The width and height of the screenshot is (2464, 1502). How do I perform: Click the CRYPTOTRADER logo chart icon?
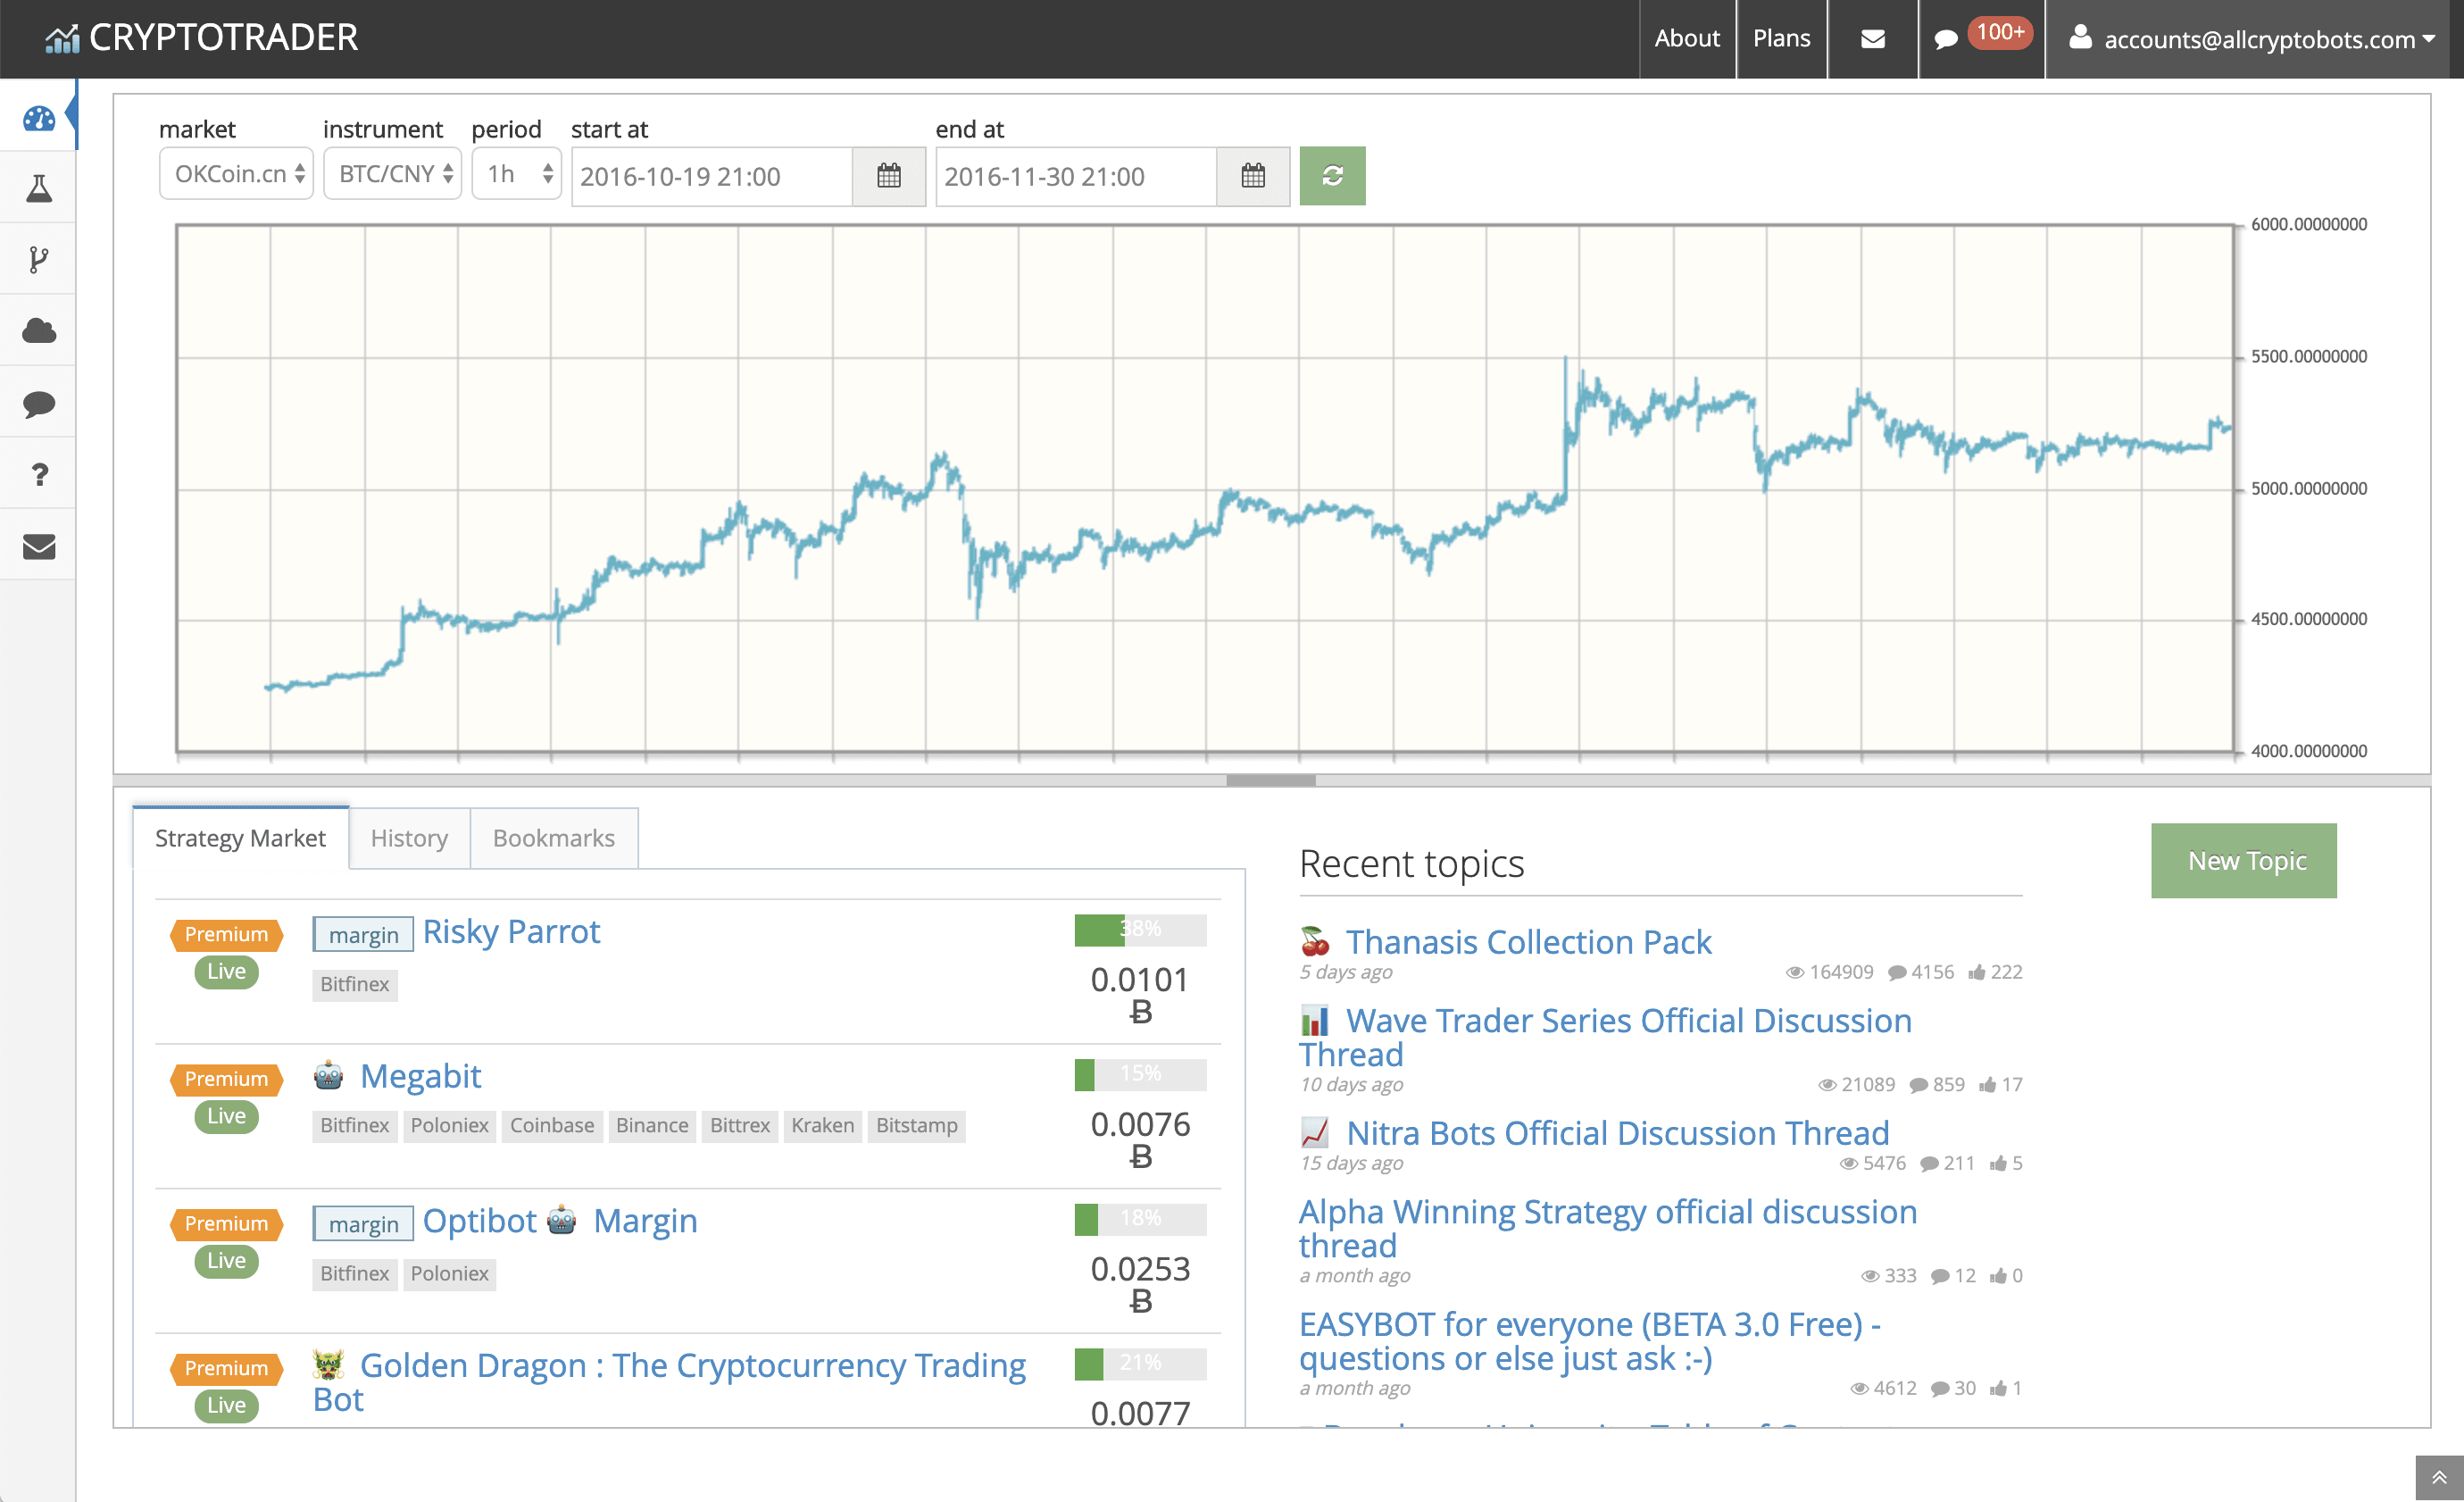pyautogui.click(x=62, y=38)
